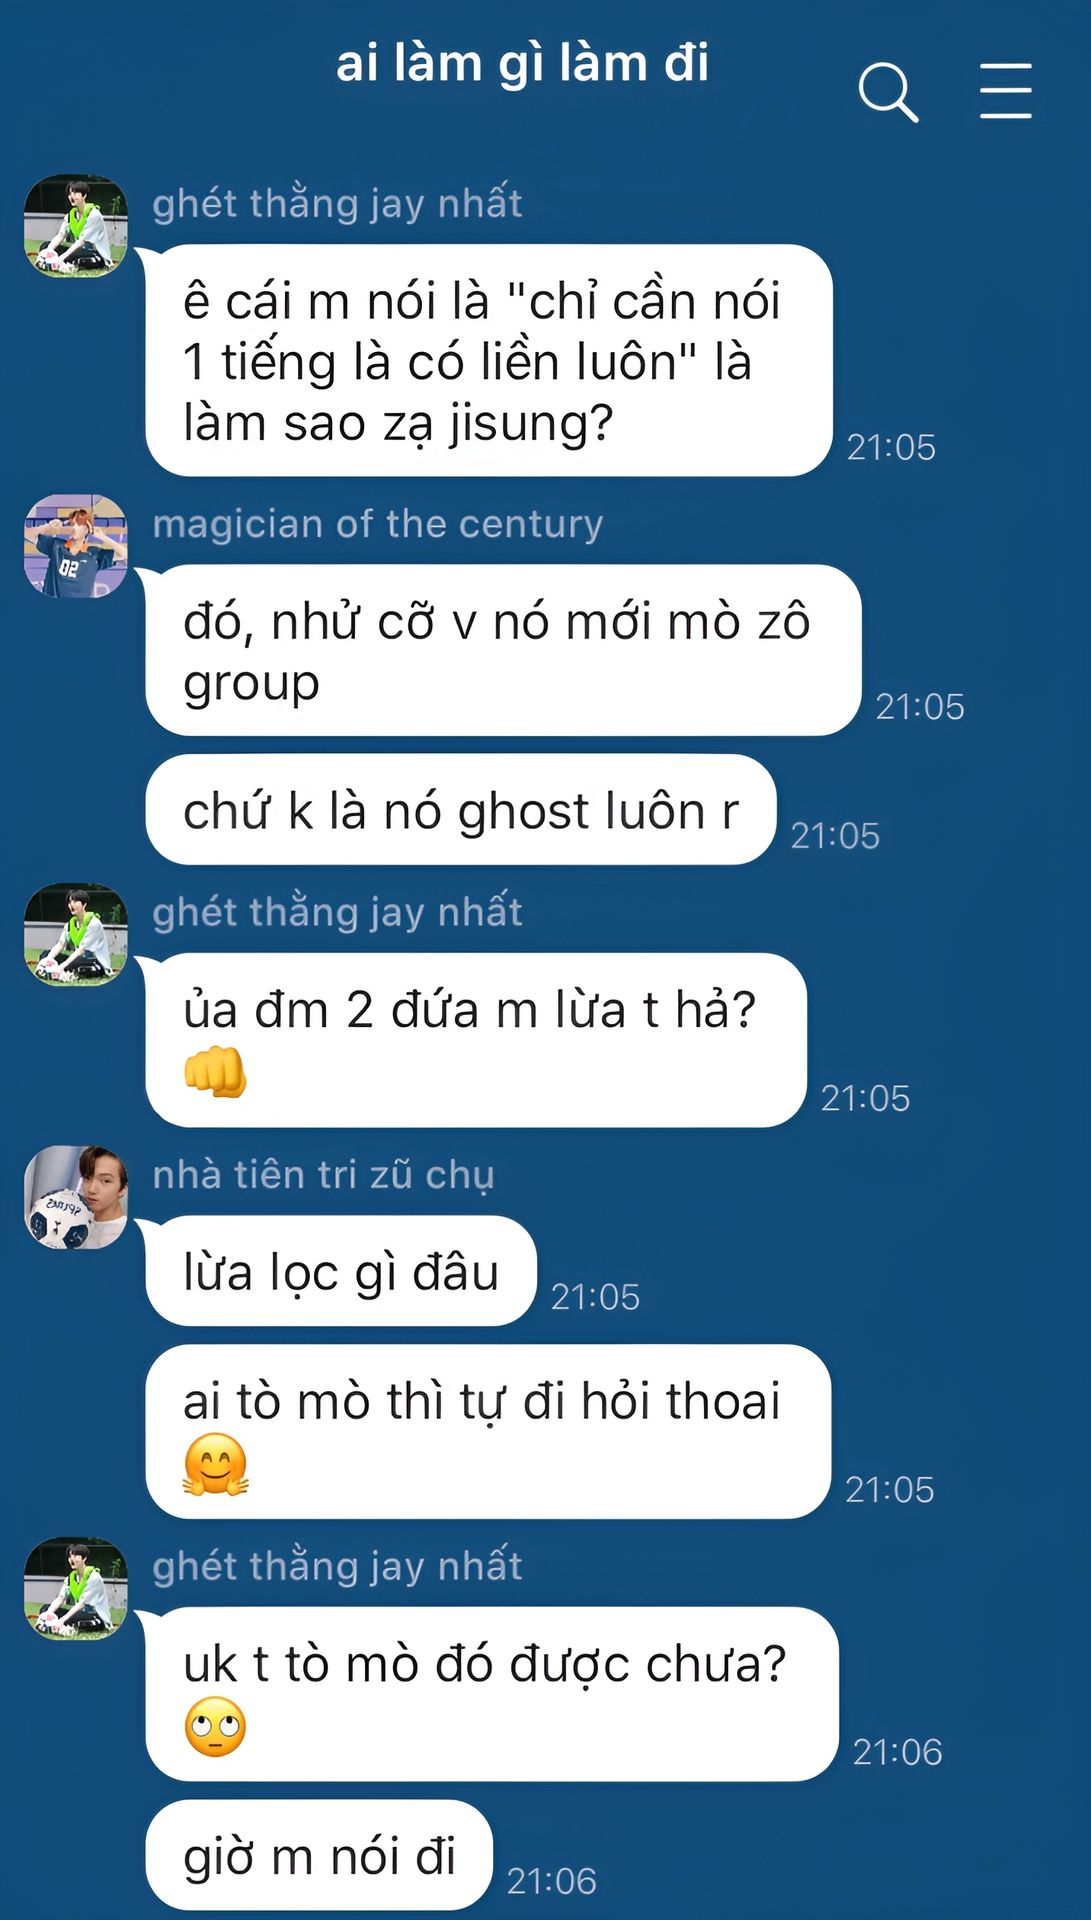Open avatar of "nhà tiên tri zũ chụ"
The image size is (1091, 1920).
coord(76,1197)
